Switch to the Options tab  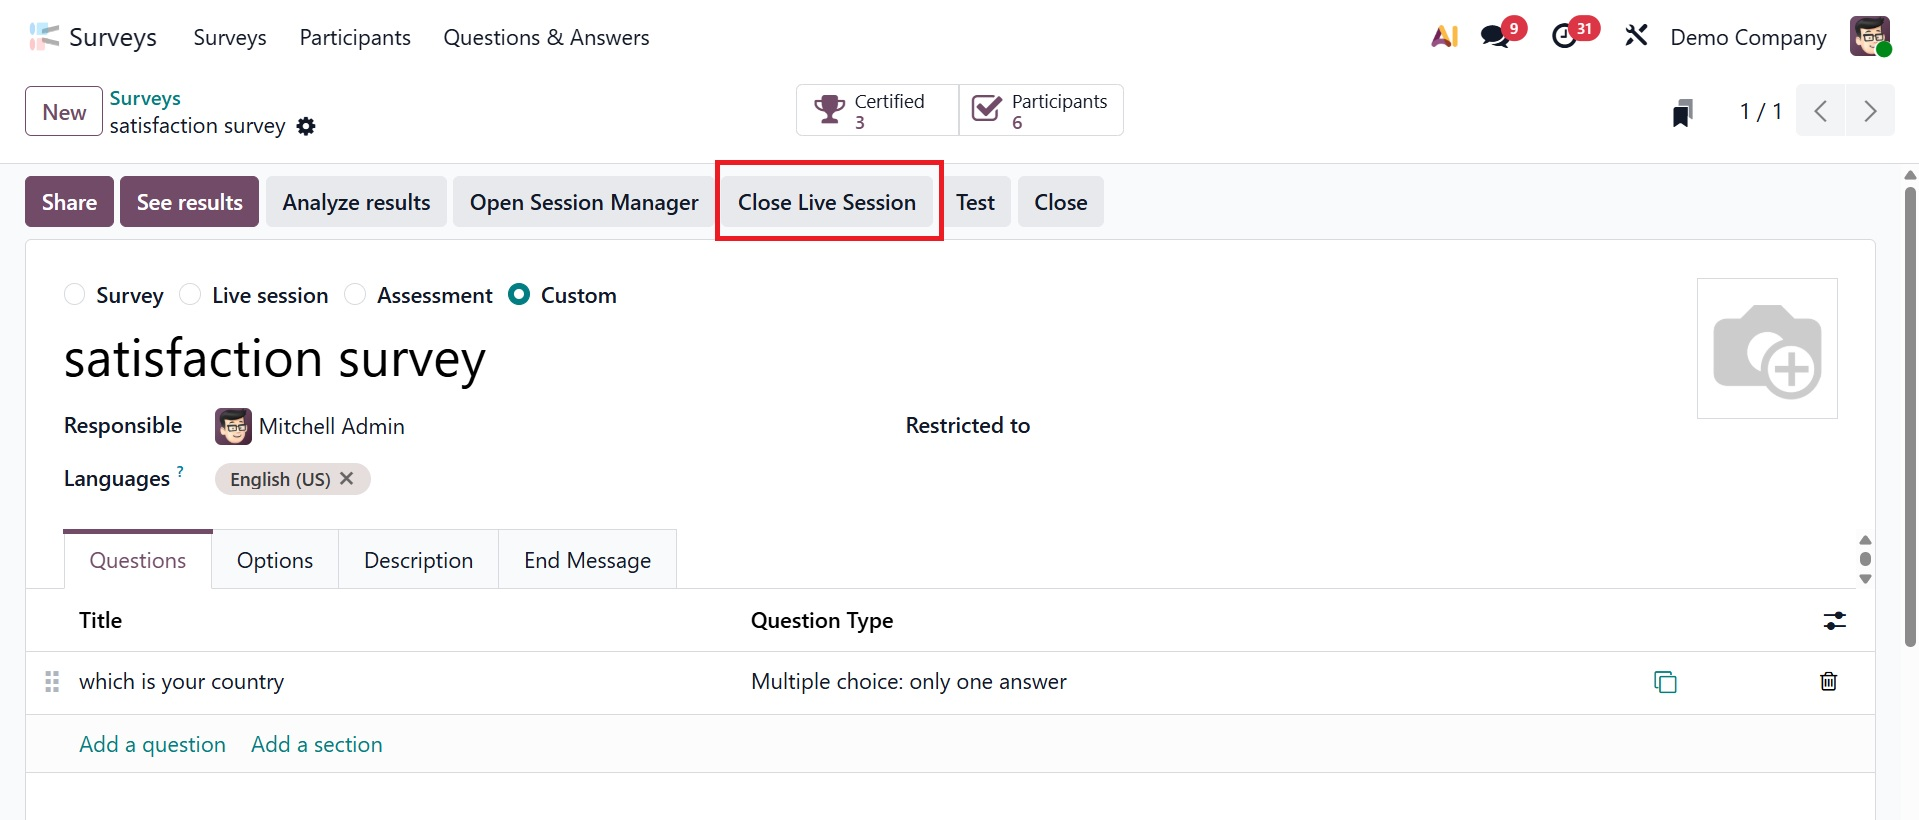click(275, 561)
